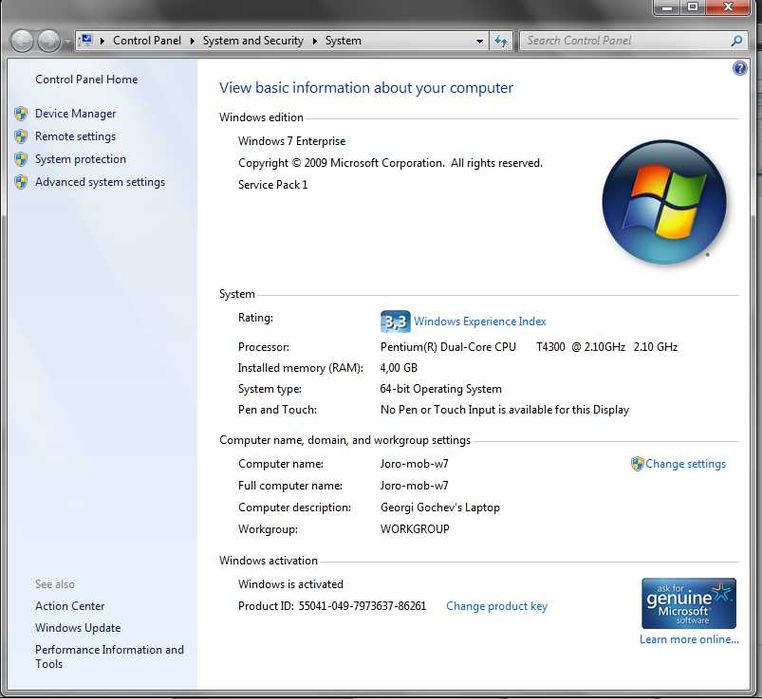The image size is (762, 699).
Task: Click into Search Control Panel field
Action: tap(625, 40)
